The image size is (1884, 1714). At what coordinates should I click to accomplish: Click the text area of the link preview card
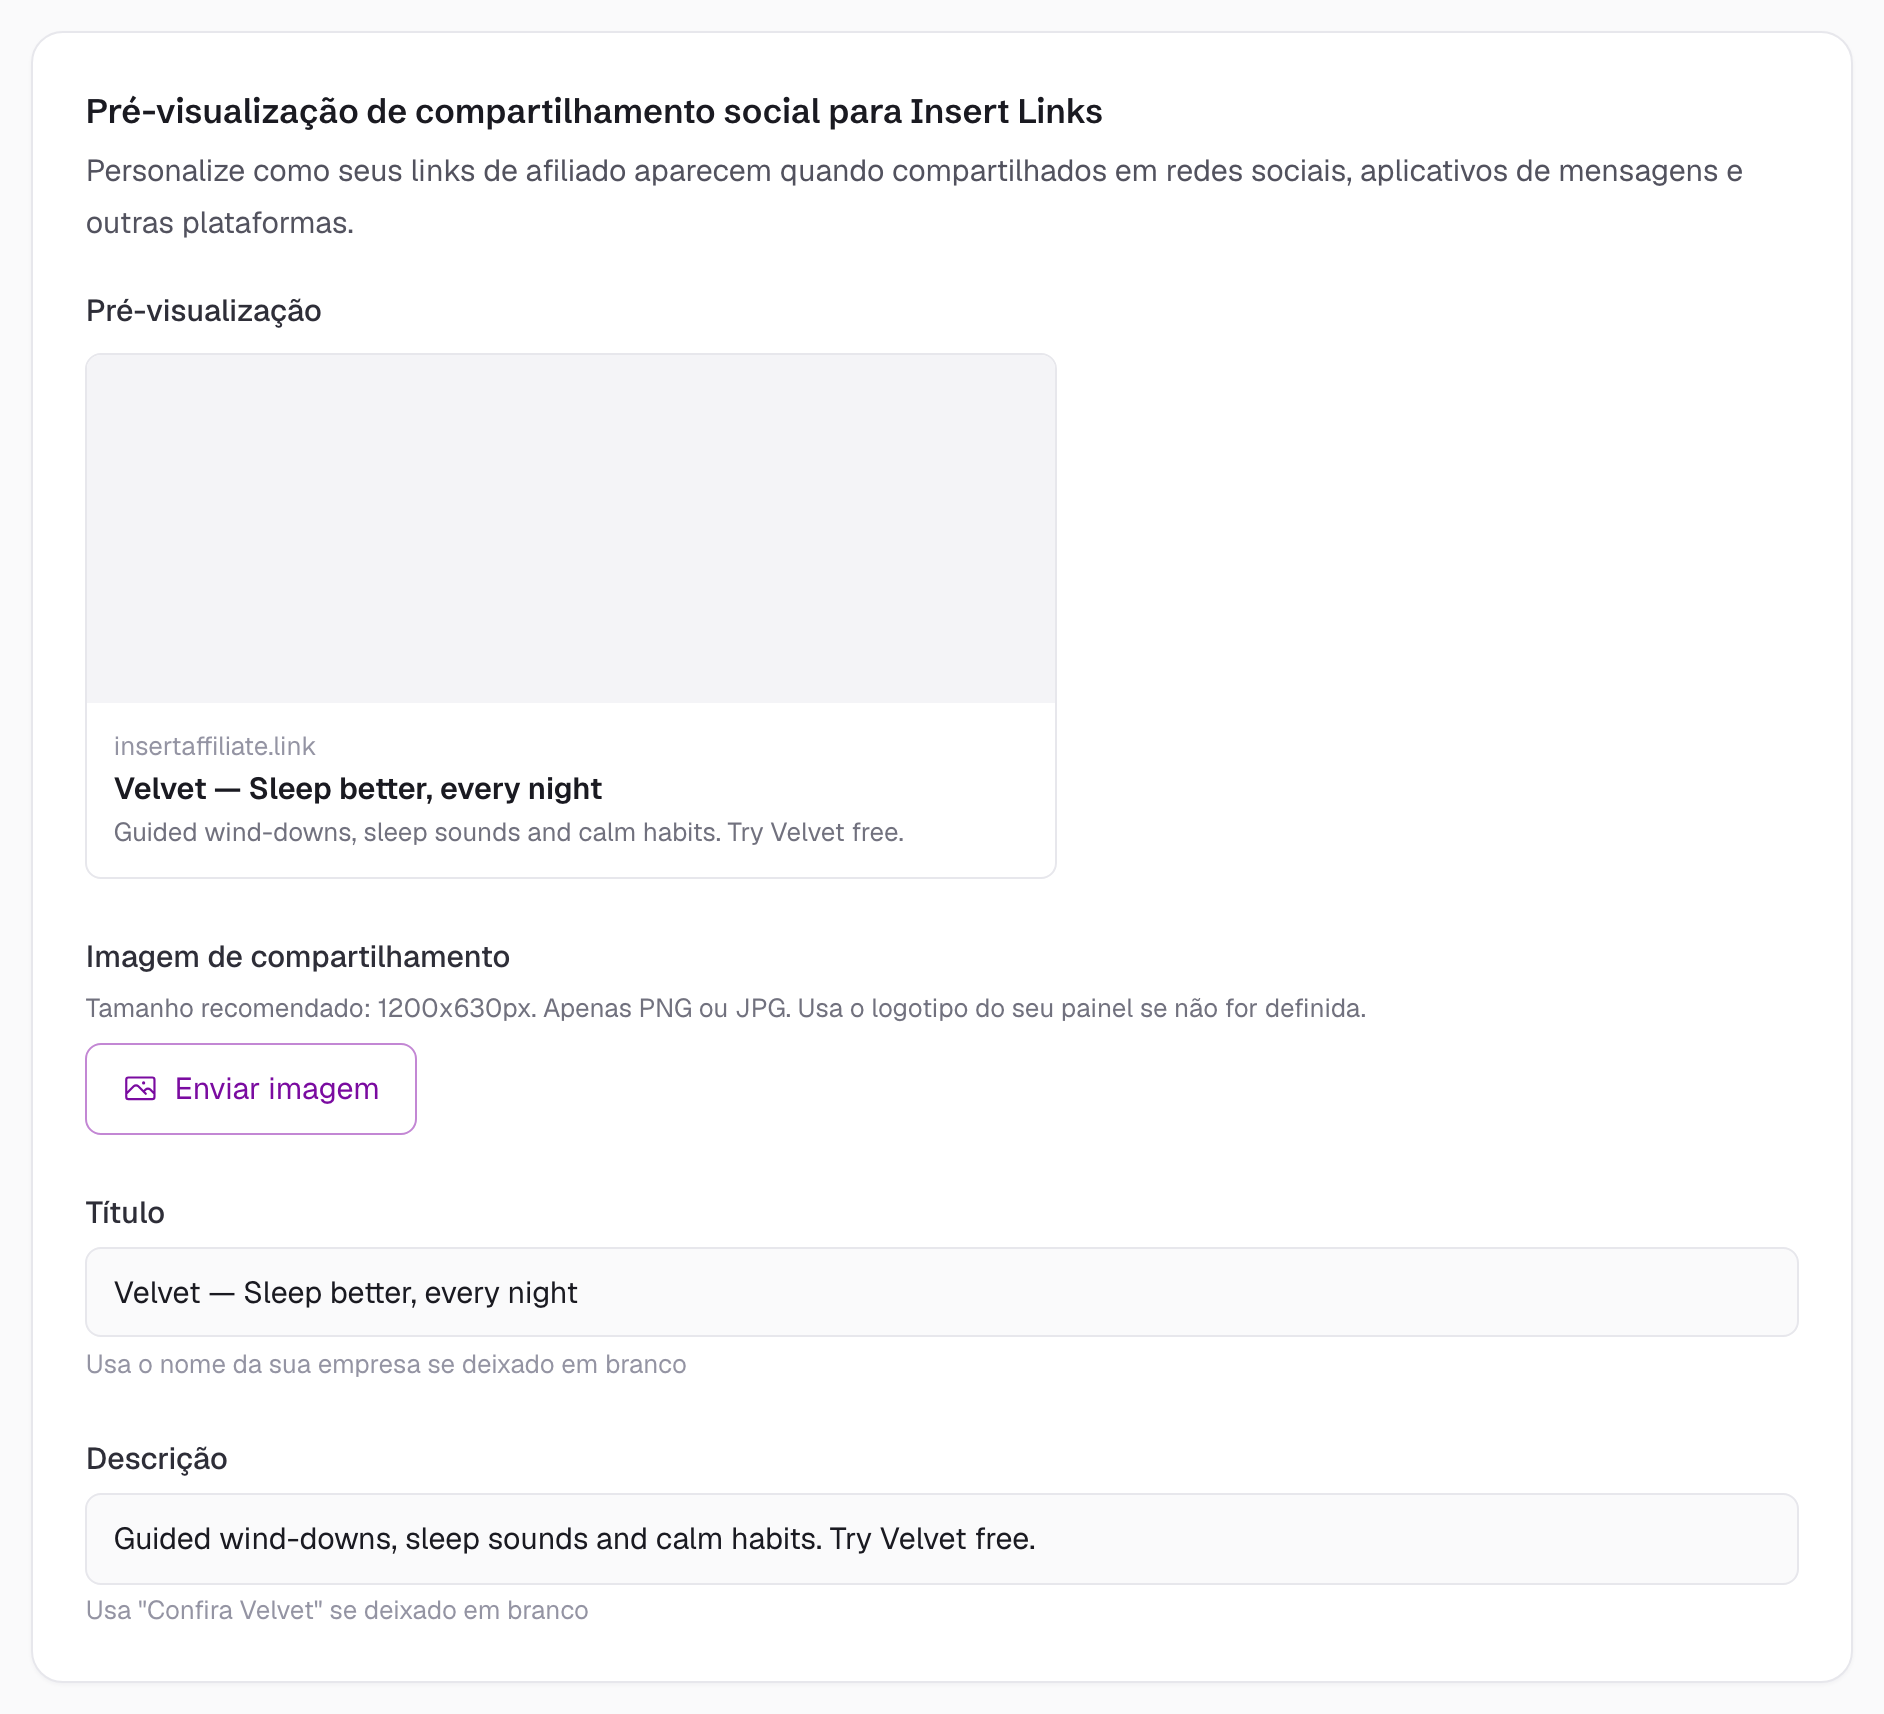click(571, 789)
